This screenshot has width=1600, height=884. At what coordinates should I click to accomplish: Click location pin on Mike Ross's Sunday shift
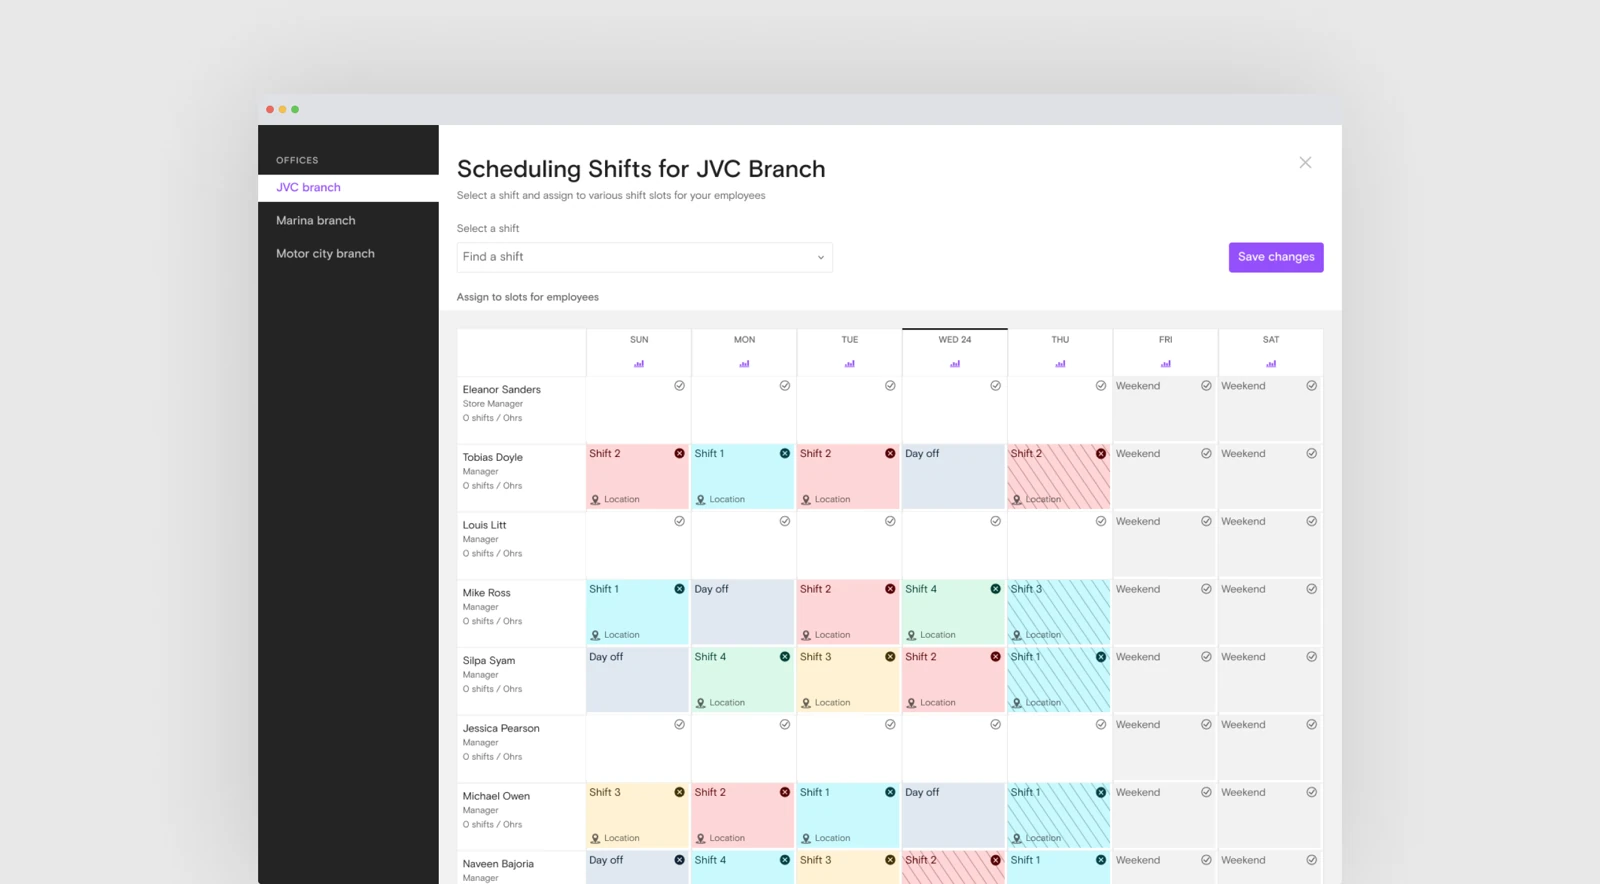[x=595, y=635]
